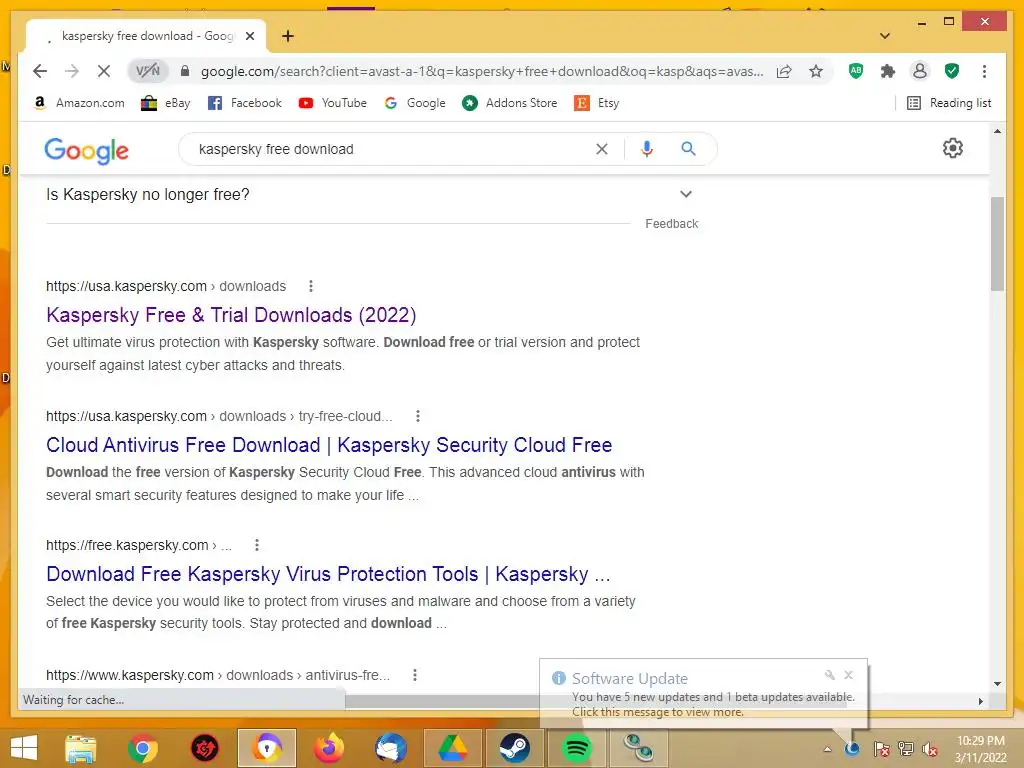Open the profile avatar menu
1024x768 pixels.
click(920, 71)
